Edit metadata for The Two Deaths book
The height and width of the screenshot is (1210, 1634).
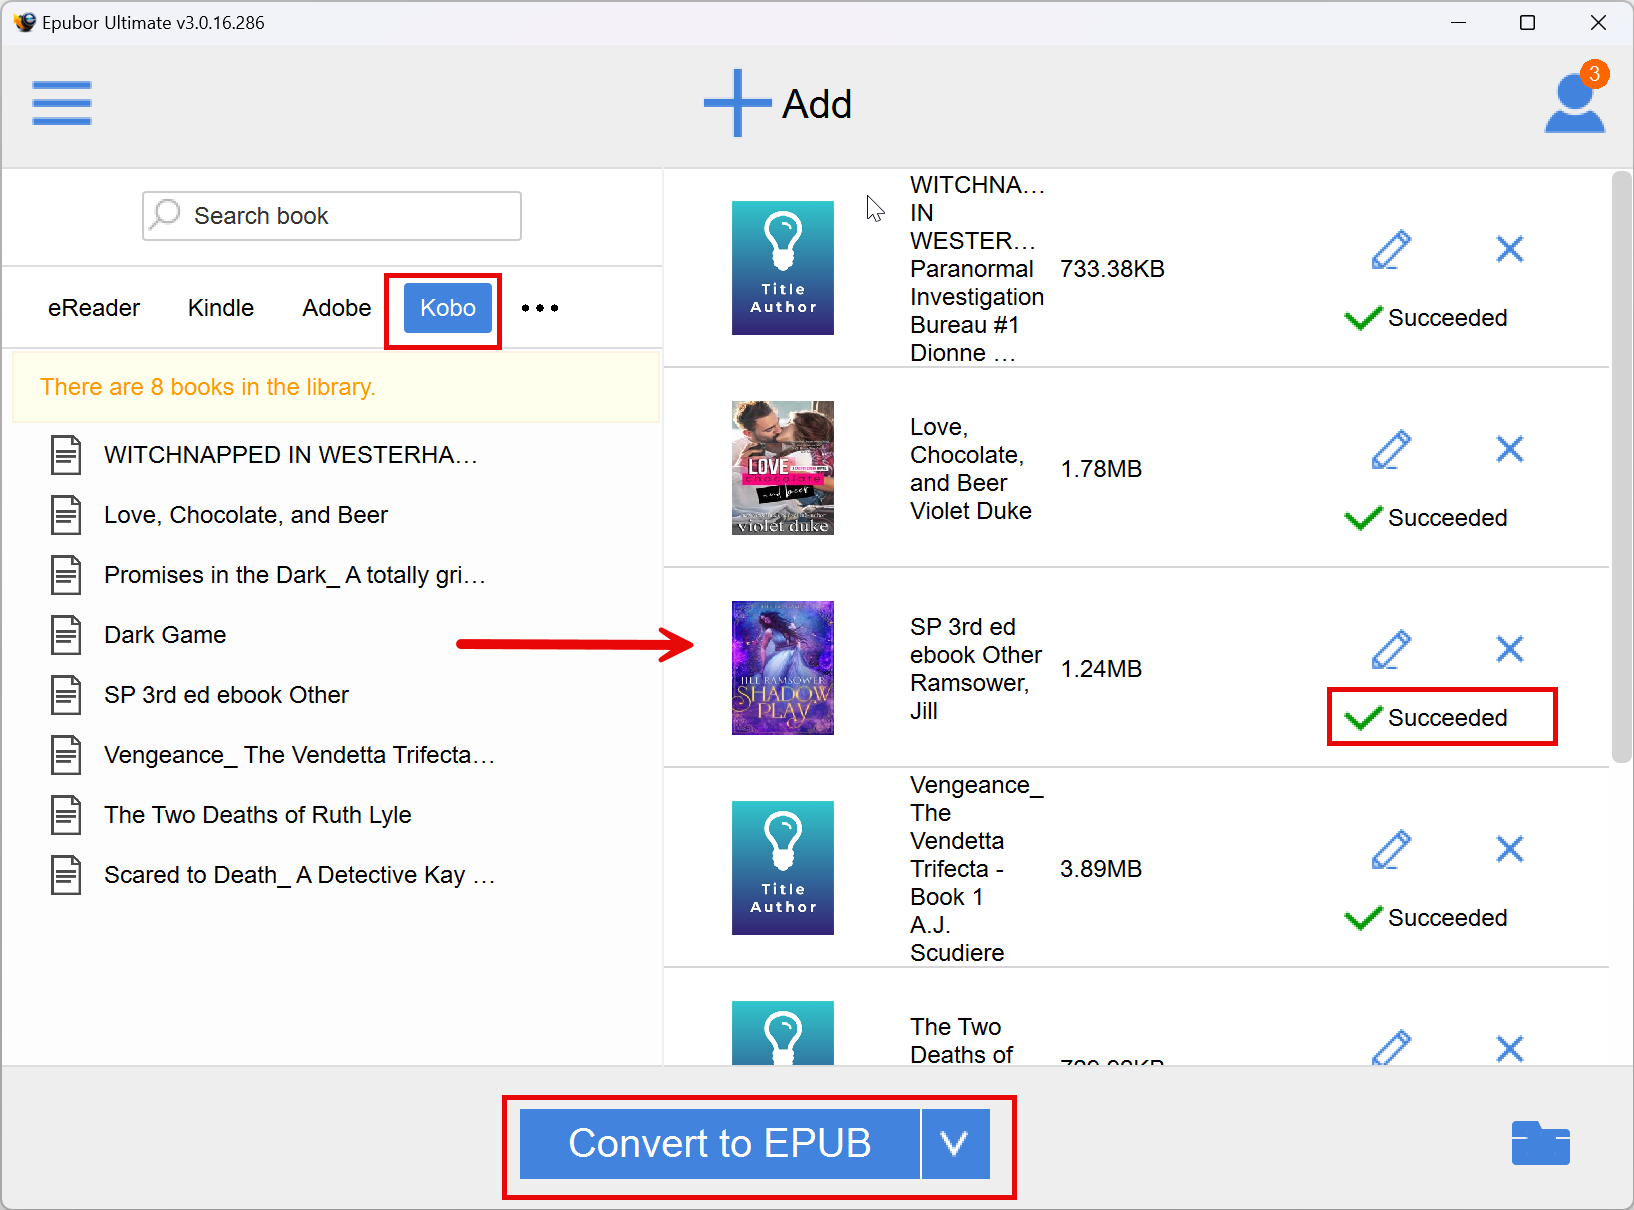pos(1391,1047)
